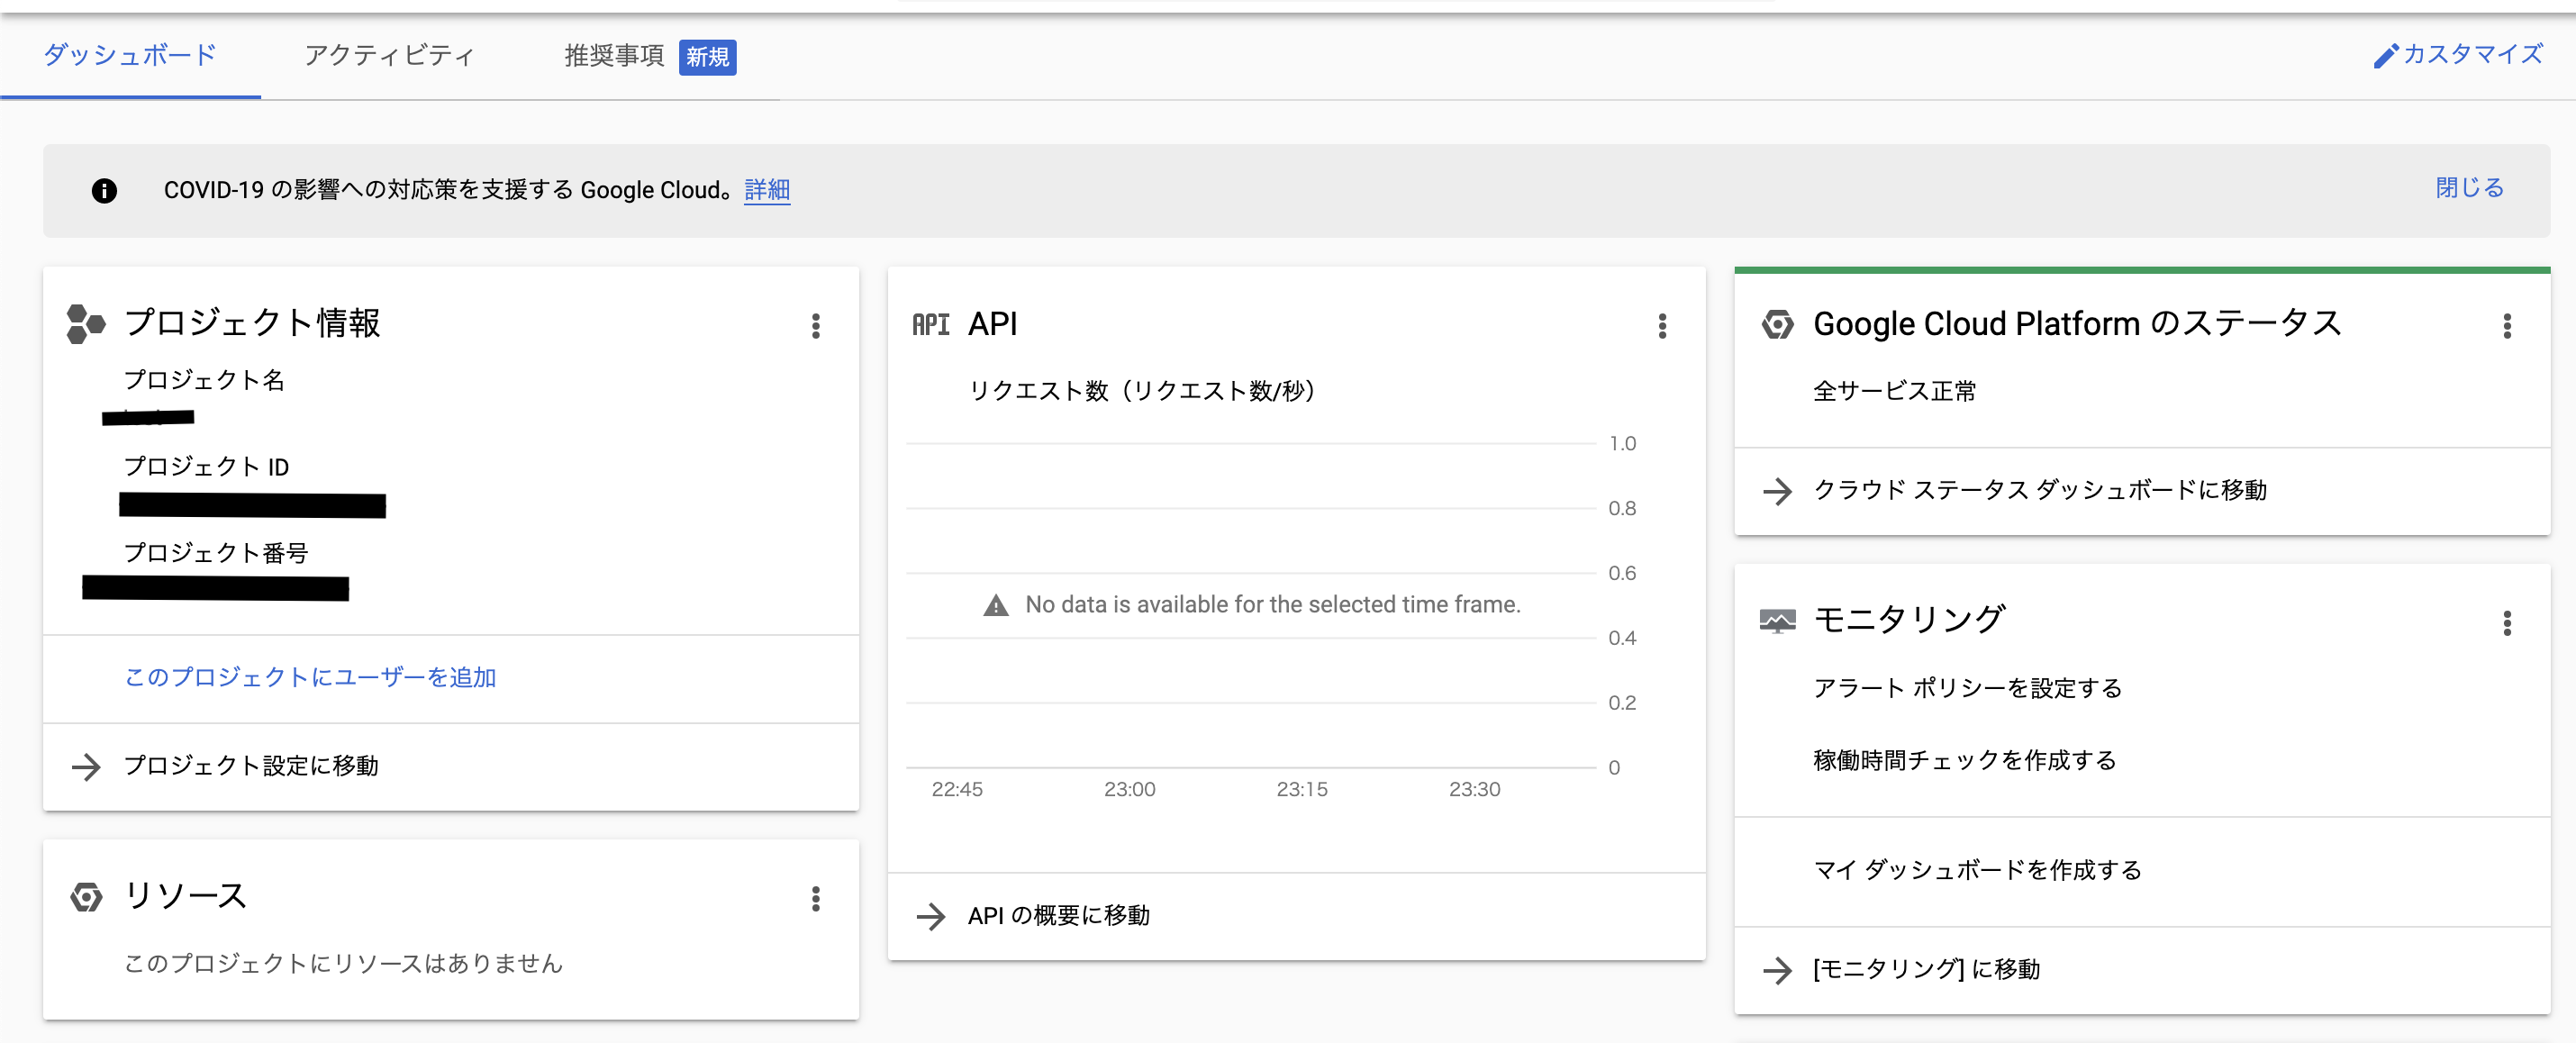The image size is (2576, 1043).
Task: Click arrow icon for クラウド ステータス ダッシュボード
Action: [1777, 491]
